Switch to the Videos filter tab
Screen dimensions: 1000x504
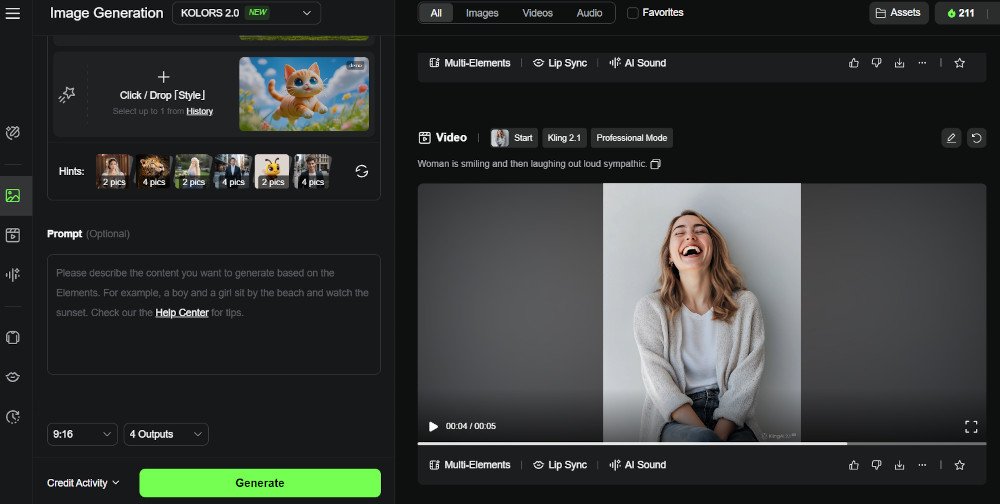[x=538, y=13]
